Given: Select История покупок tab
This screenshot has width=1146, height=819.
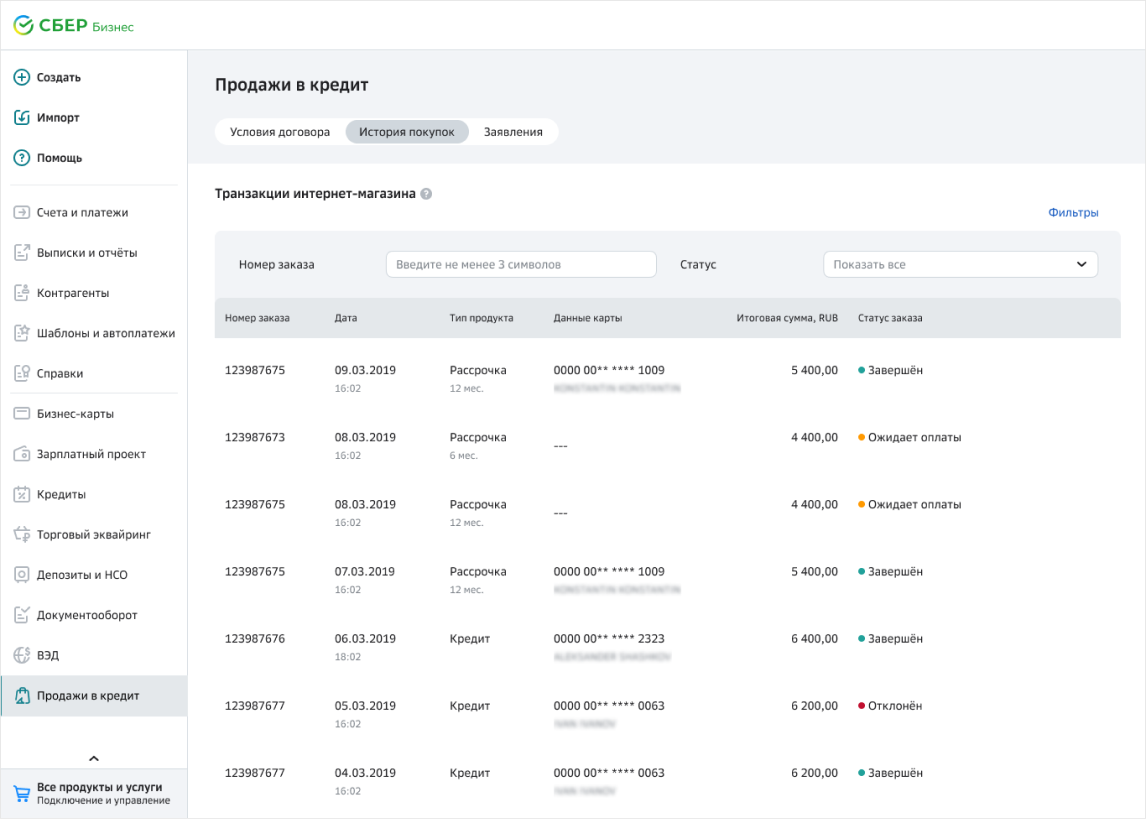Looking at the screenshot, I should (x=407, y=132).
